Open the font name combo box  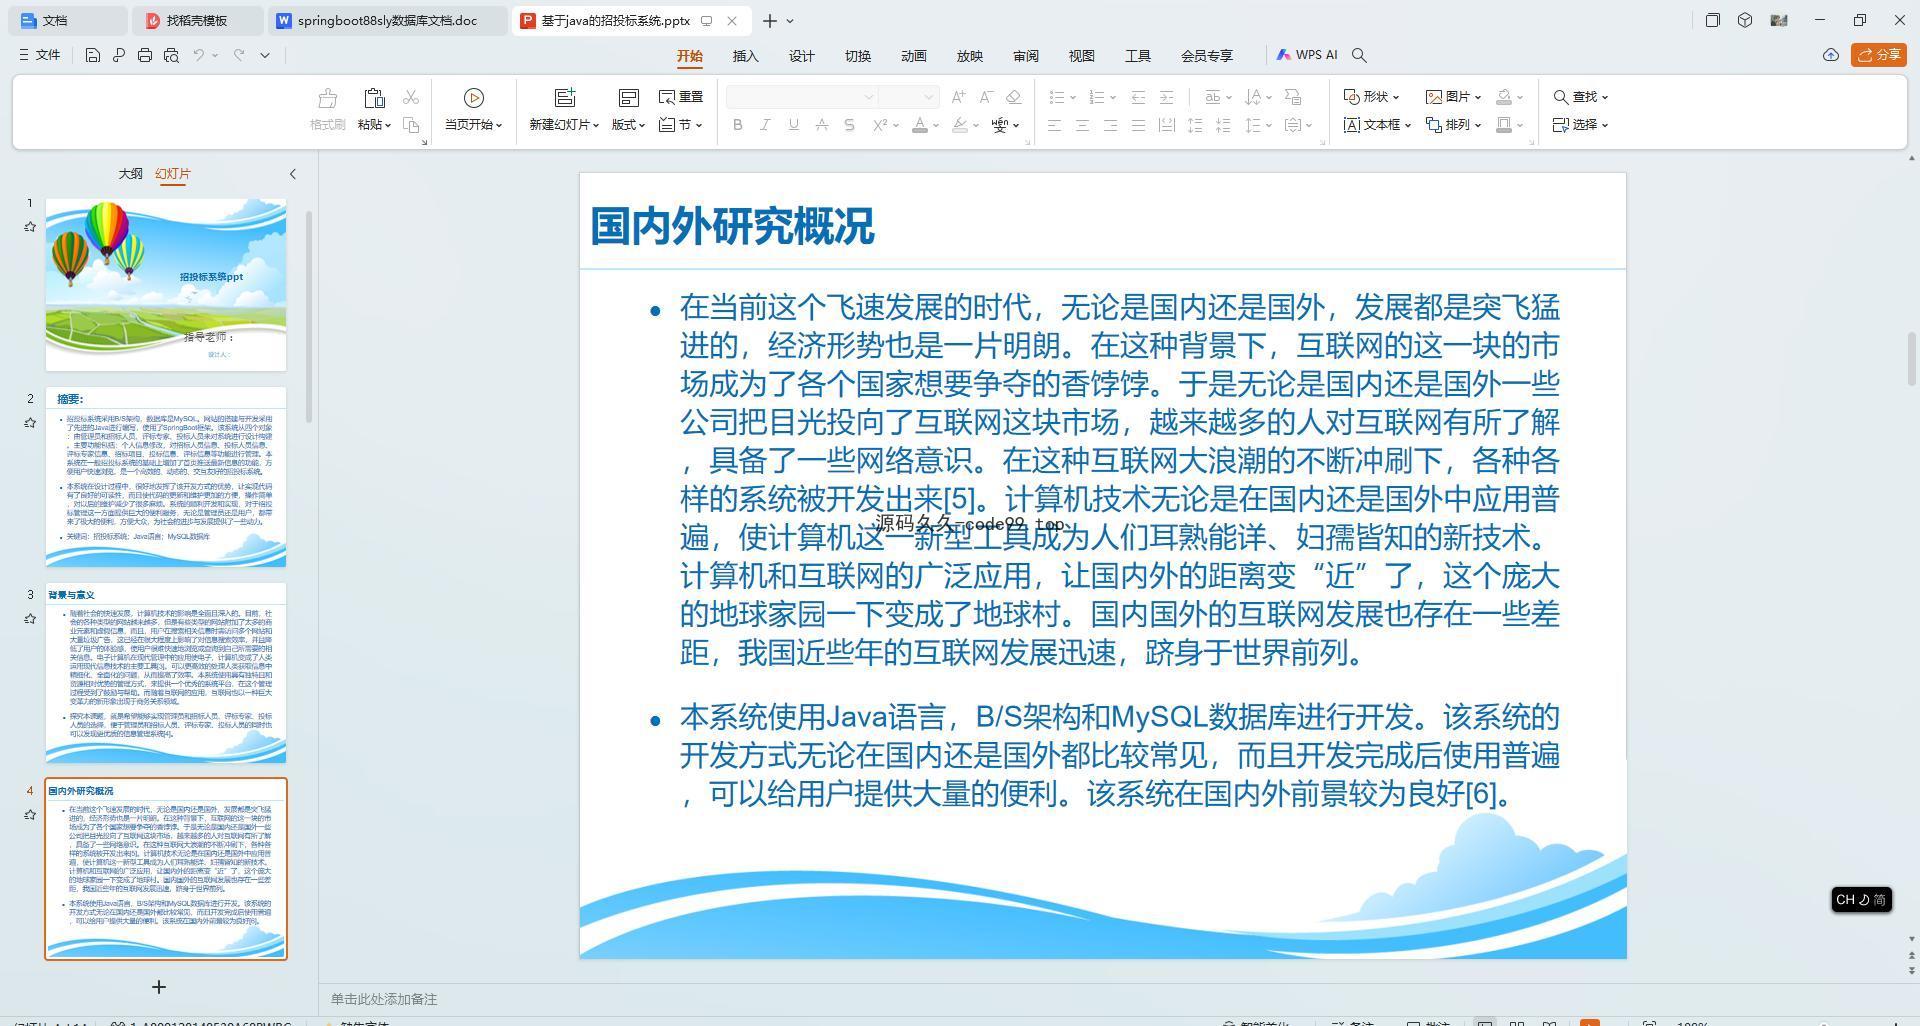coord(801,97)
